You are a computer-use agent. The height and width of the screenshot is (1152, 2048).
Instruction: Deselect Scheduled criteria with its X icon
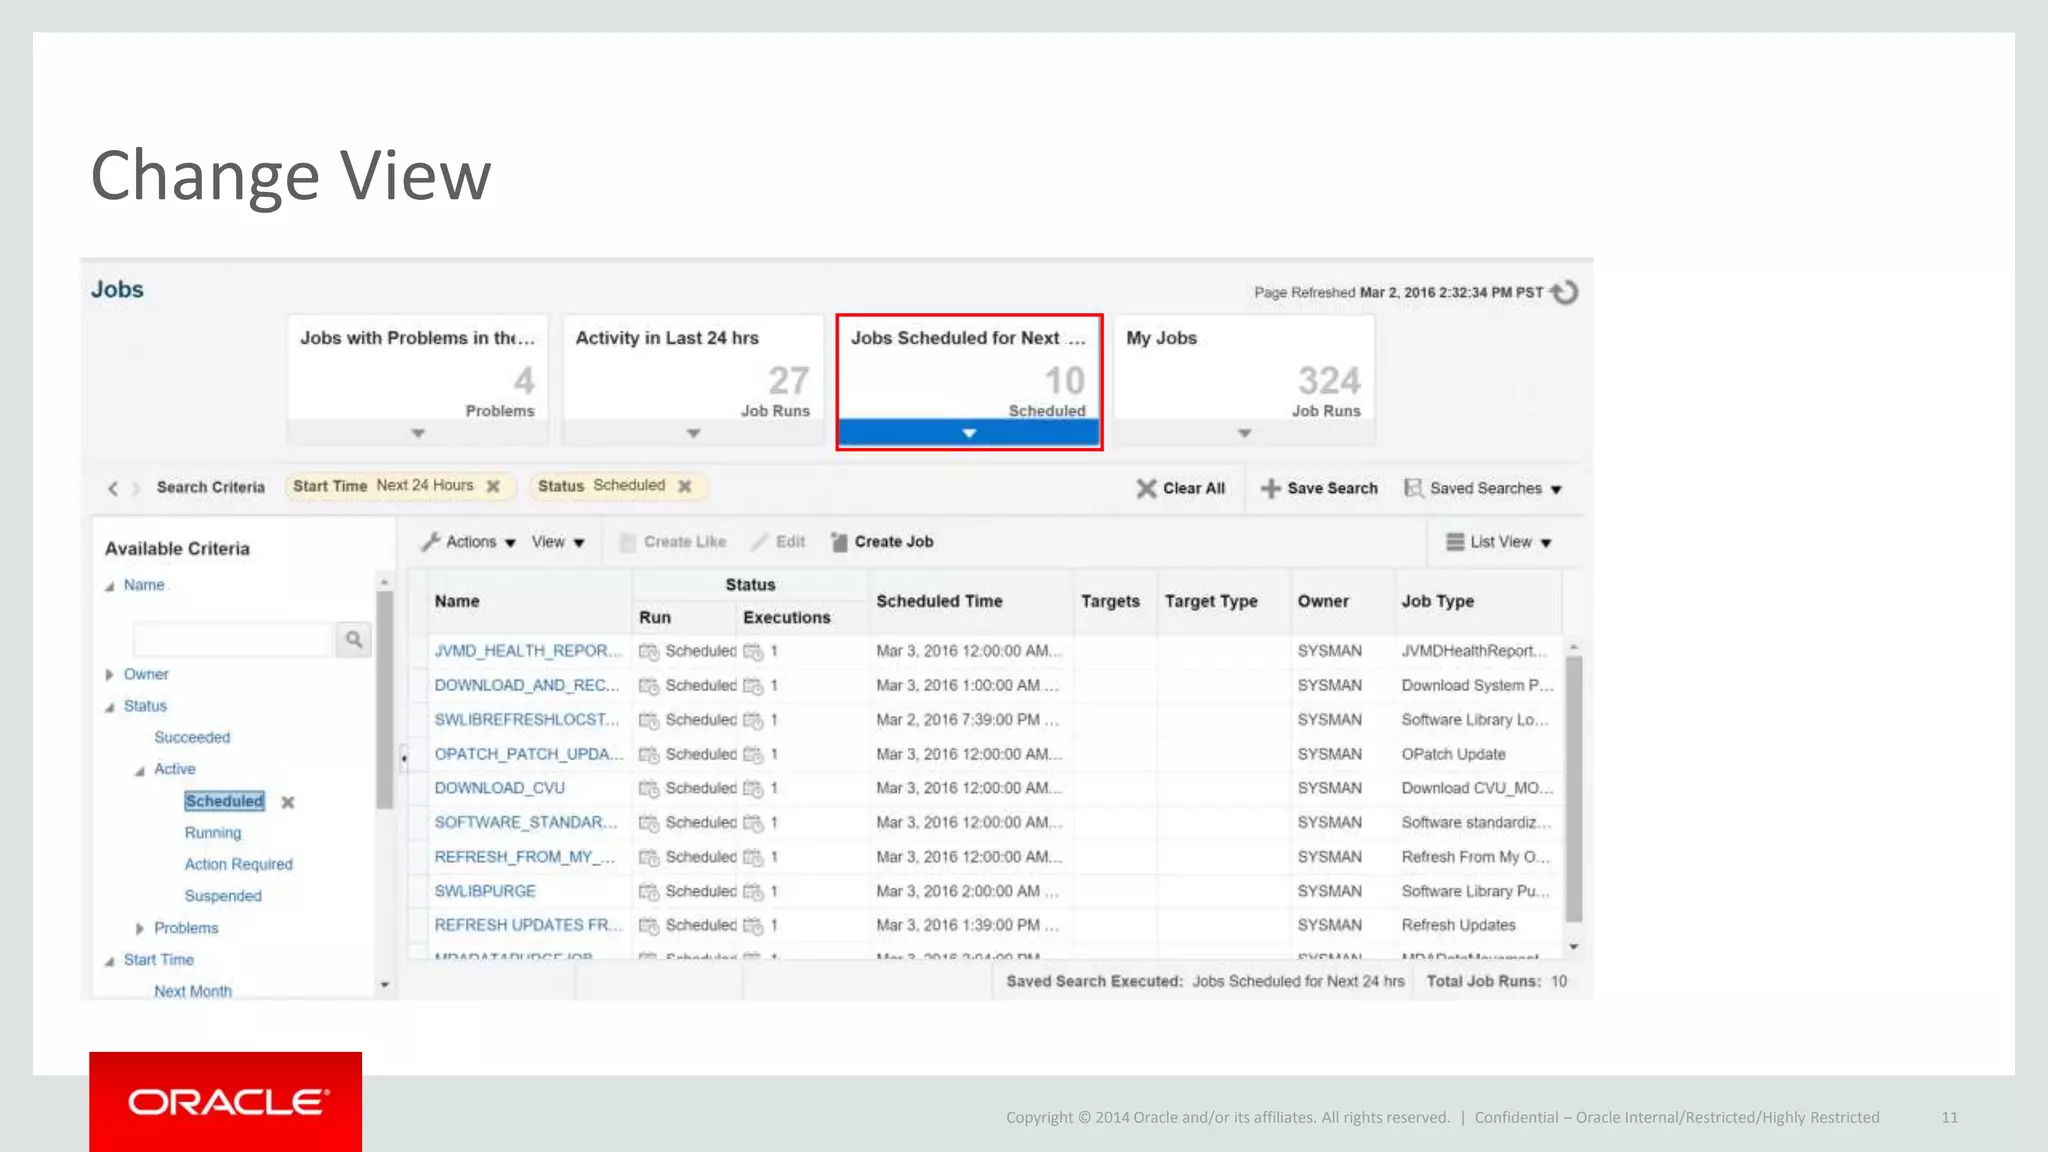coord(288,802)
